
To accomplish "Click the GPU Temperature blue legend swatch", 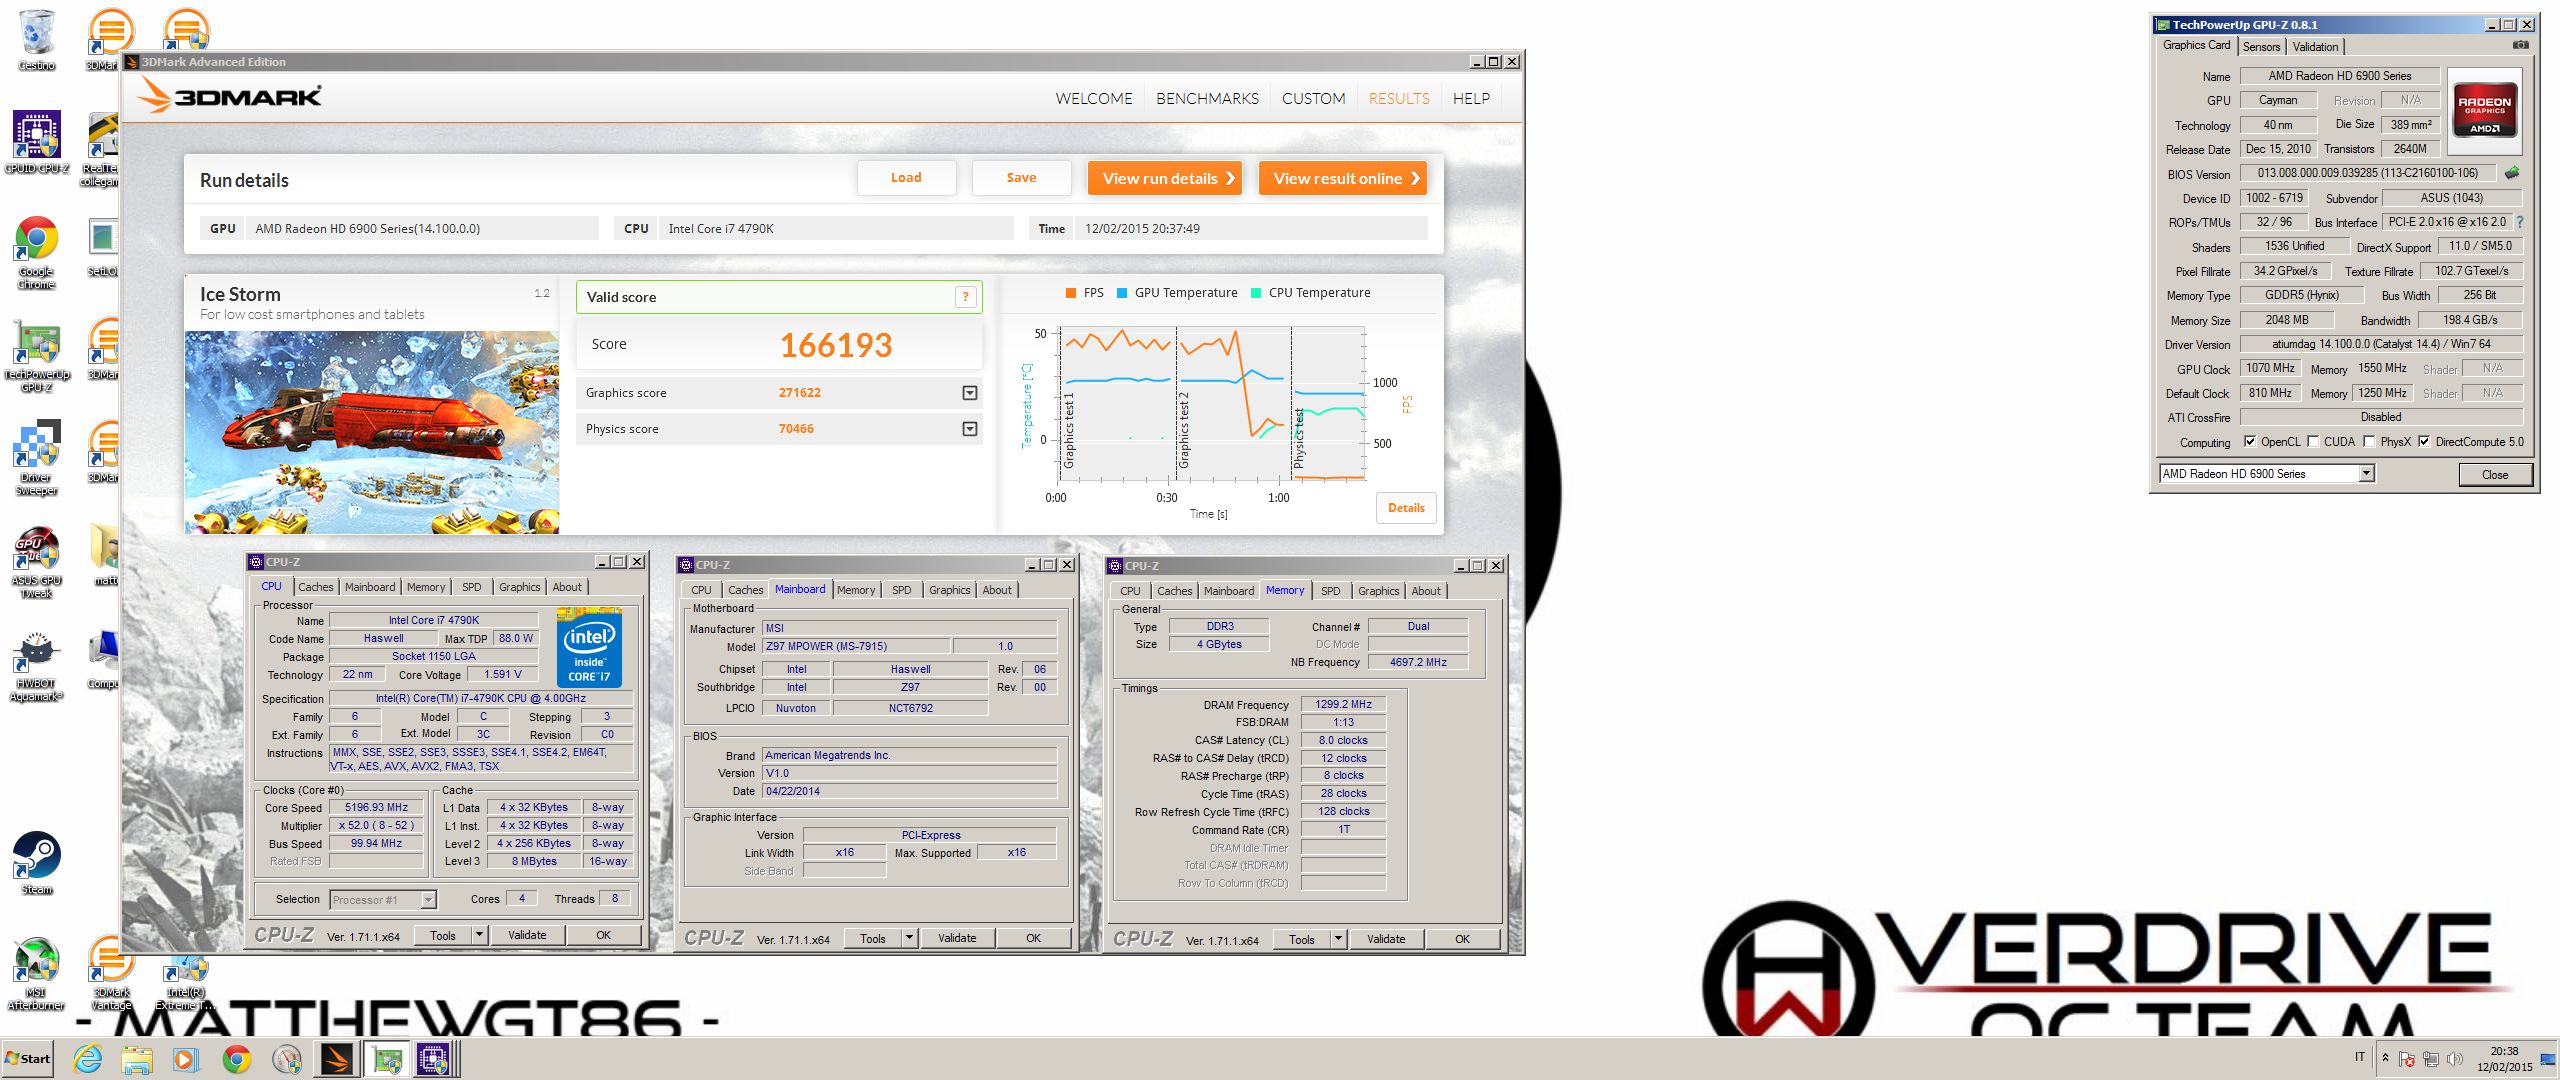I will click(1122, 293).
